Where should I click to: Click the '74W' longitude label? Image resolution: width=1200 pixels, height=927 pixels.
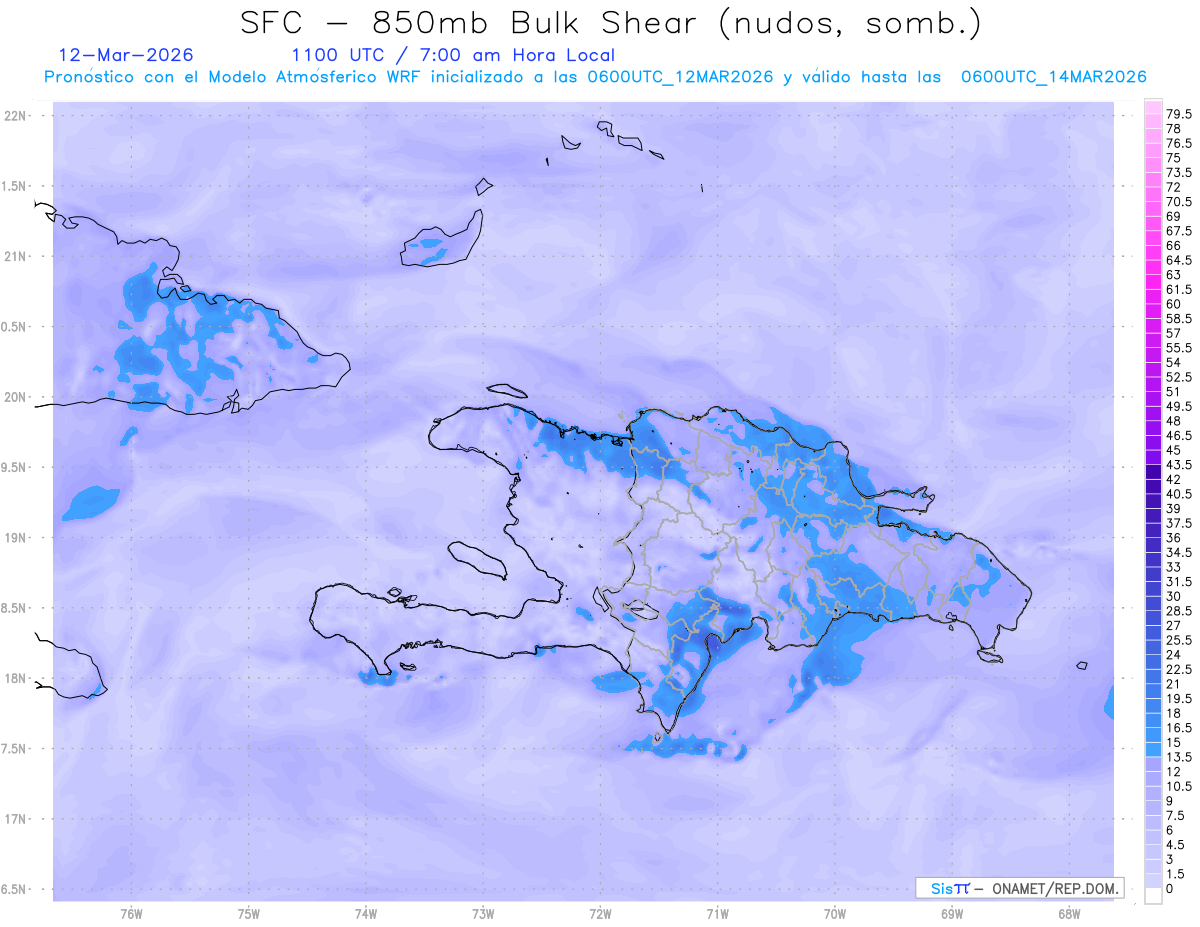tap(366, 914)
